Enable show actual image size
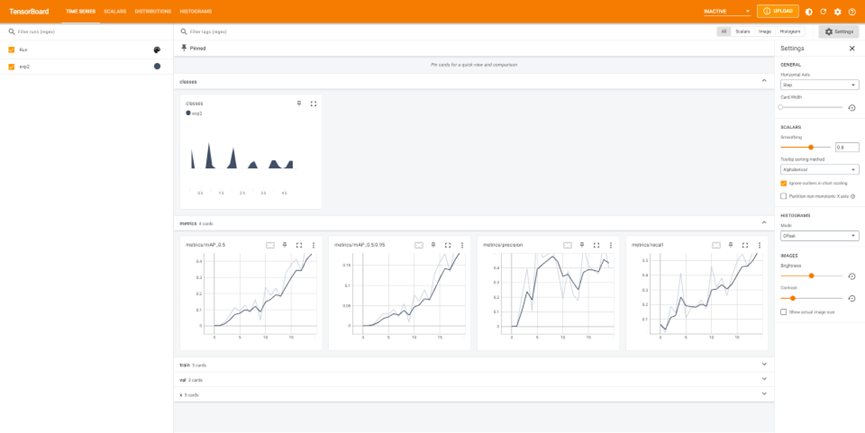The height and width of the screenshot is (433, 865). coord(783,312)
